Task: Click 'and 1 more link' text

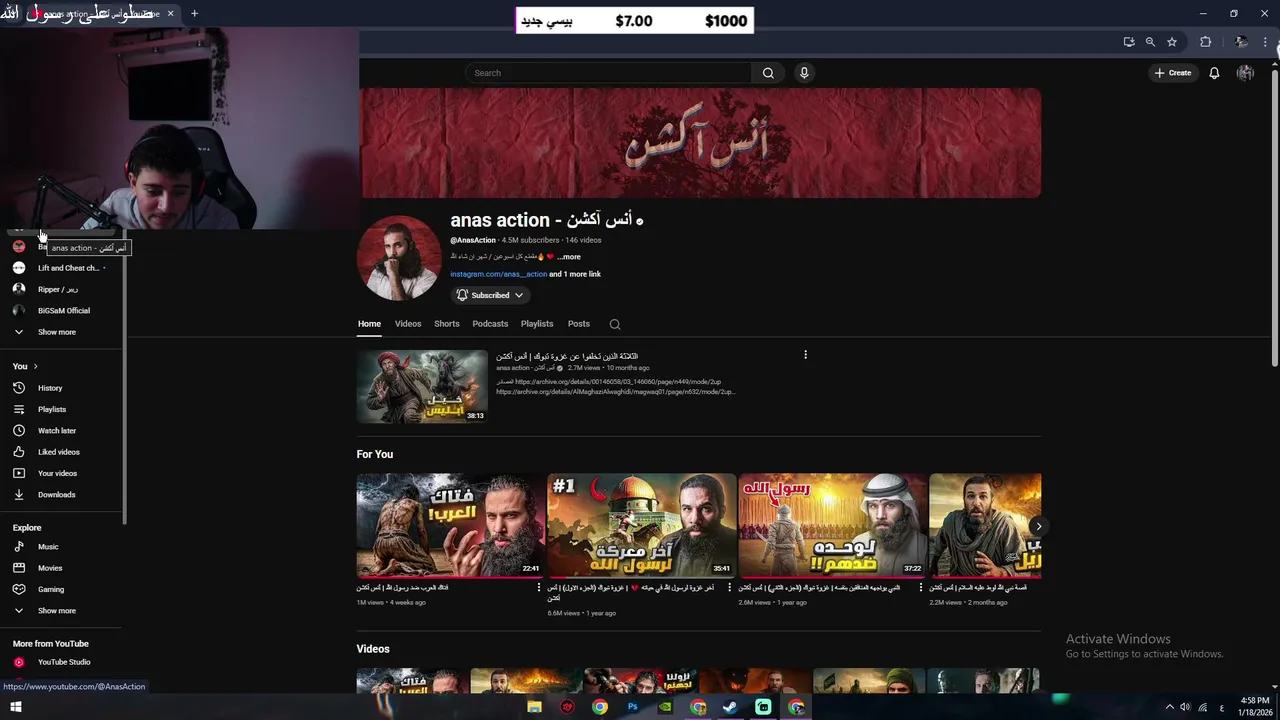Action: click(575, 274)
